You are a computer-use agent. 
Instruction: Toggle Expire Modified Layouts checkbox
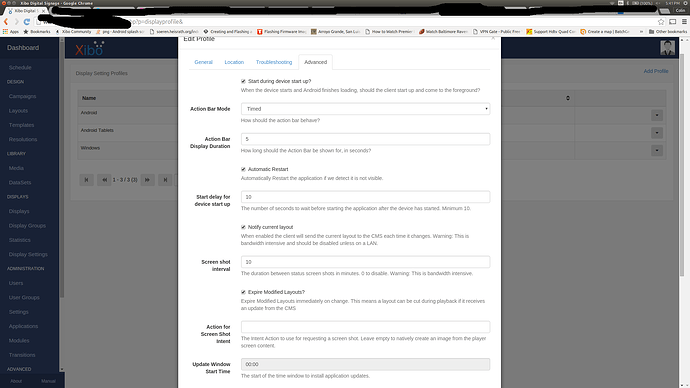pos(243,292)
